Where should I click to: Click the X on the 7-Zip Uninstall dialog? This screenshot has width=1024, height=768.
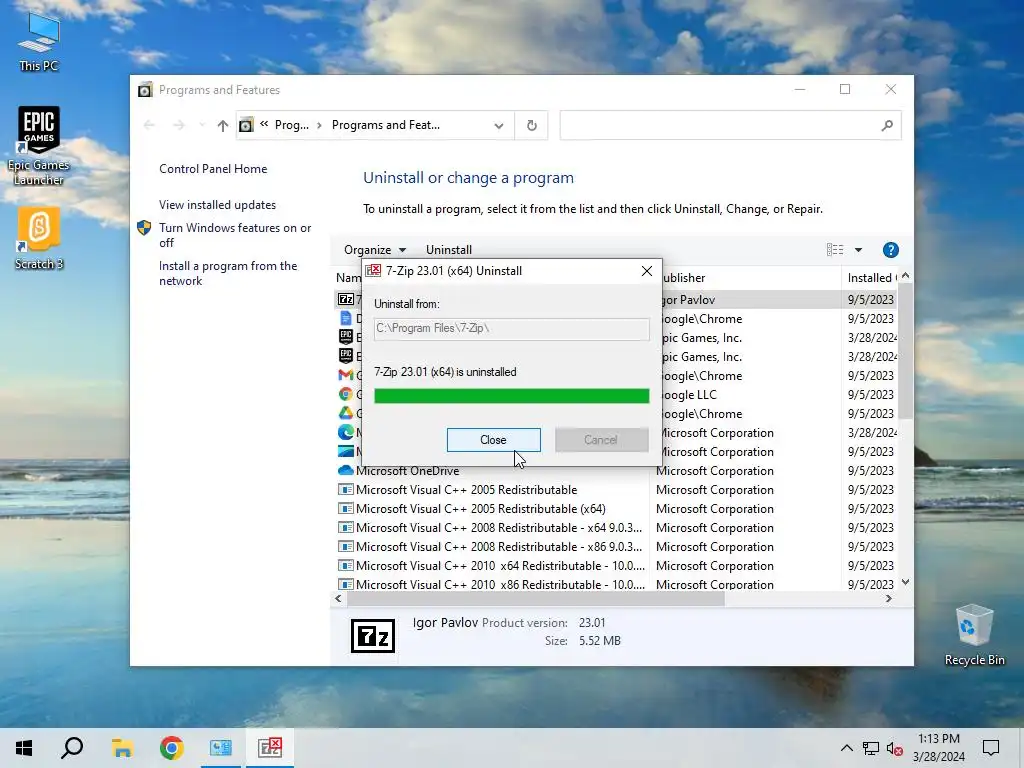[x=647, y=271]
